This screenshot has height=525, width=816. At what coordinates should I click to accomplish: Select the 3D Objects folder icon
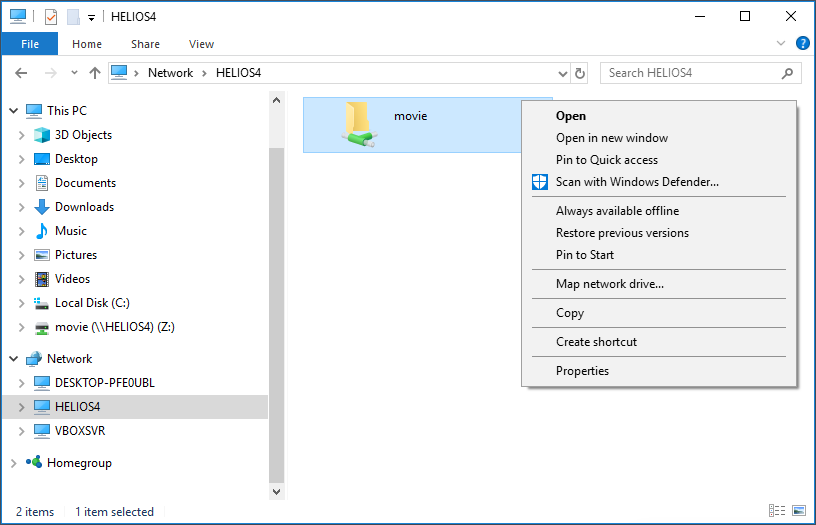tap(42, 135)
